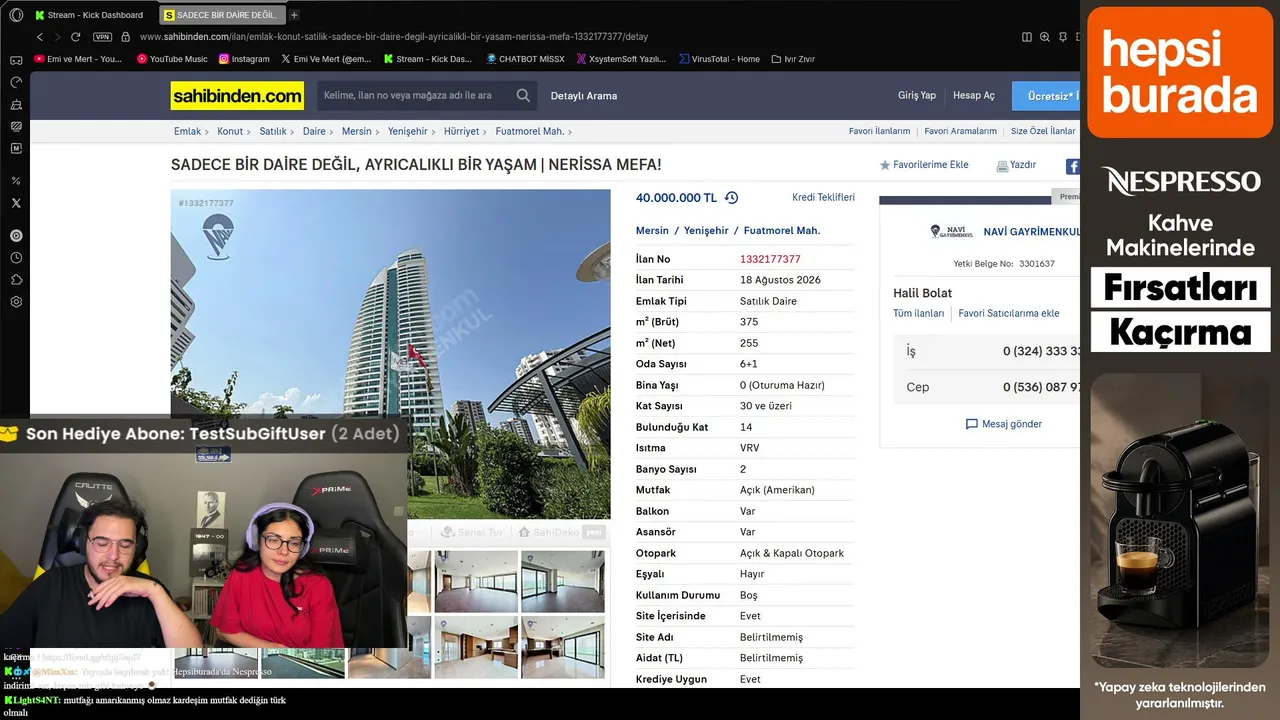Focus the listing search input field
This screenshot has width=1280, height=720.
(415, 96)
